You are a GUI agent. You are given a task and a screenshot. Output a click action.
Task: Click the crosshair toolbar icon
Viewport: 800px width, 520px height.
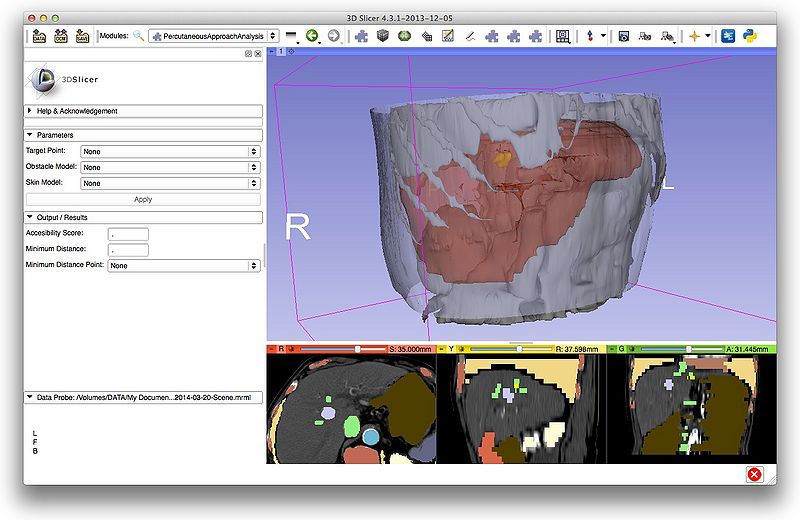694,36
